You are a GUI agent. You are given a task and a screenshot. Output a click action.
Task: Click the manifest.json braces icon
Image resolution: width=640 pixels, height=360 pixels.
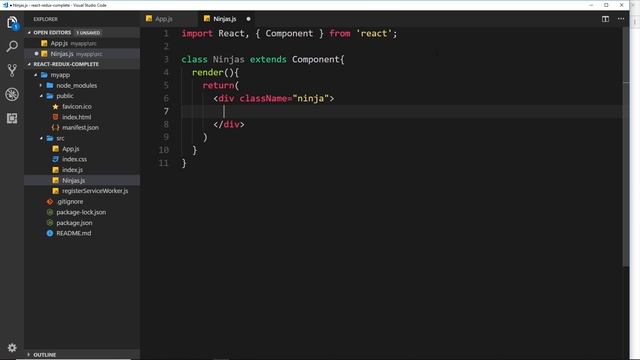point(56,128)
